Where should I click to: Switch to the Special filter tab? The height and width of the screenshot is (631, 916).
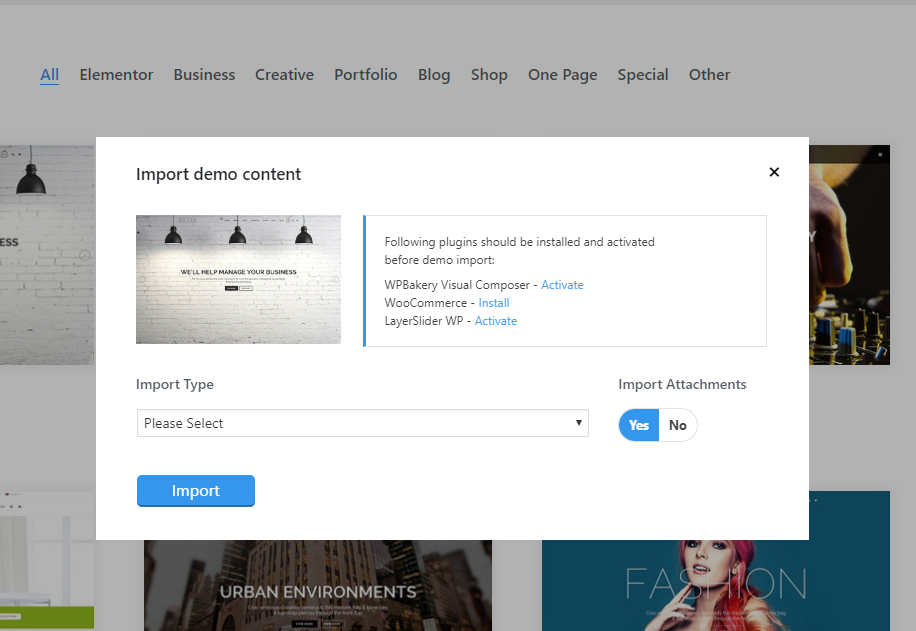642,75
